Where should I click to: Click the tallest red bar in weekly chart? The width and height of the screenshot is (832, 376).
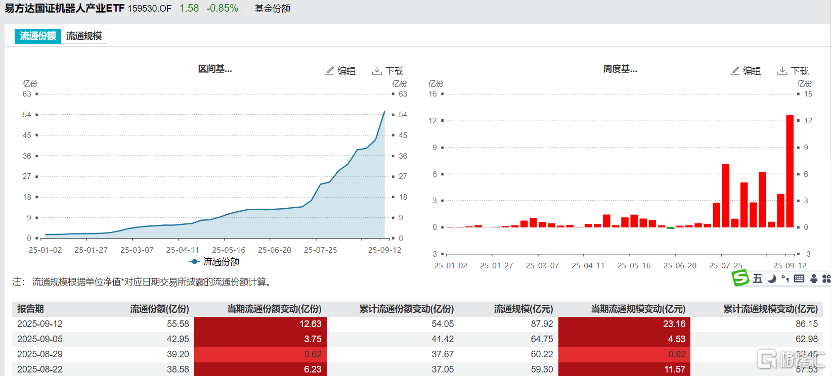pyautogui.click(x=790, y=171)
